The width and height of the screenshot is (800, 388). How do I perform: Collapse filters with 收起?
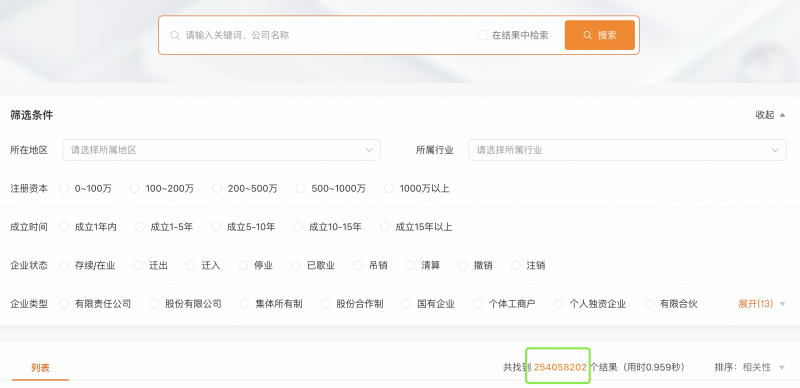tap(770, 115)
